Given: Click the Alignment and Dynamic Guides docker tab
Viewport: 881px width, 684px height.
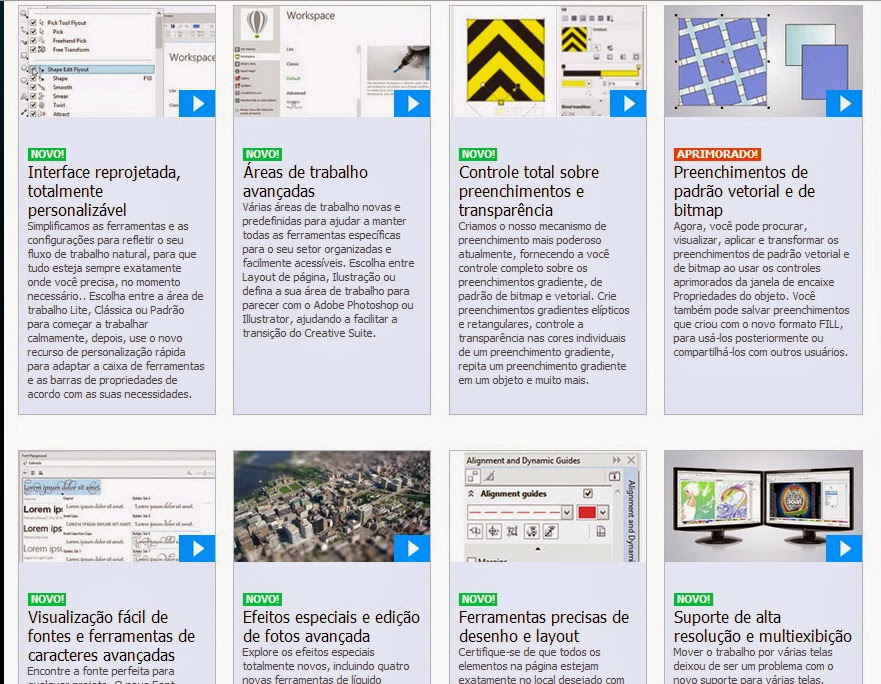Looking at the screenshot, I should [631, 513].
